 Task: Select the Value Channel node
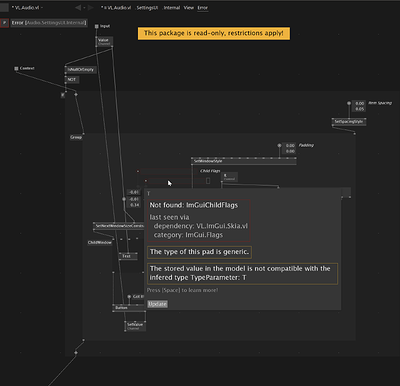[x=104, y=42]
